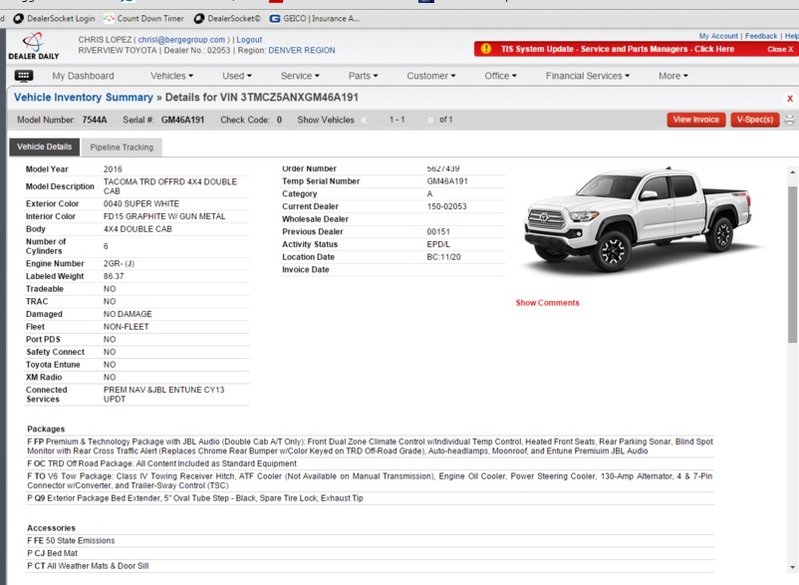Click the printer icon next to V-Spec(s)
Image resolution: width=799 pixels, height=585 pixels.
789,120
